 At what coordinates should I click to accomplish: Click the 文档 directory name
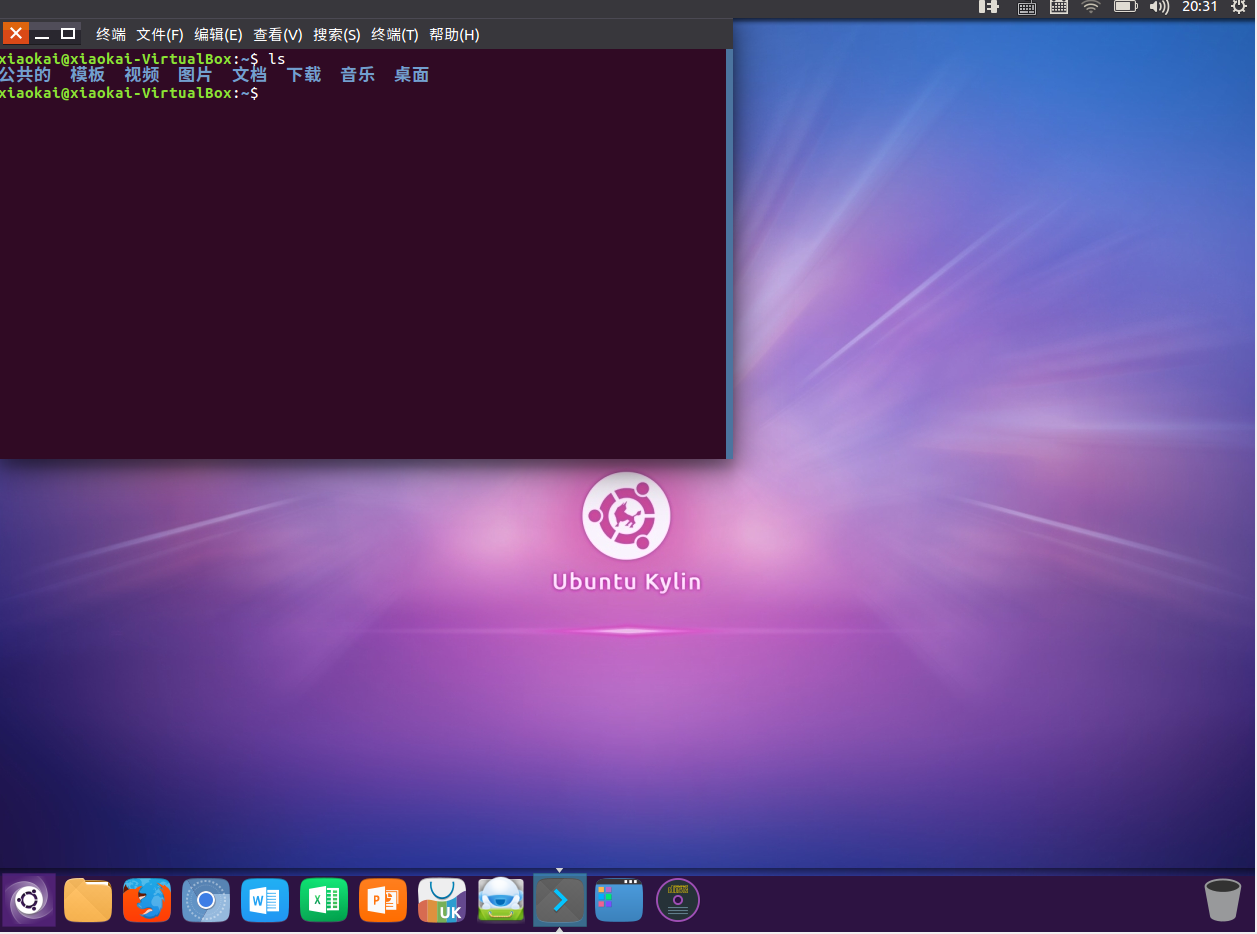(x=250, y=75)
